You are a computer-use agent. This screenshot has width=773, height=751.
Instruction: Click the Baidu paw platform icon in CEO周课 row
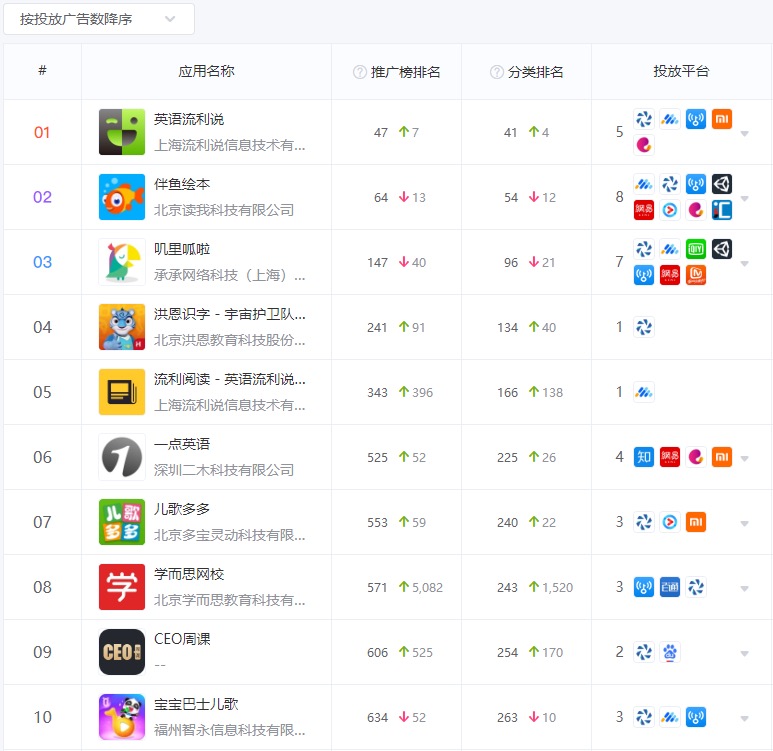click(669, 652)
